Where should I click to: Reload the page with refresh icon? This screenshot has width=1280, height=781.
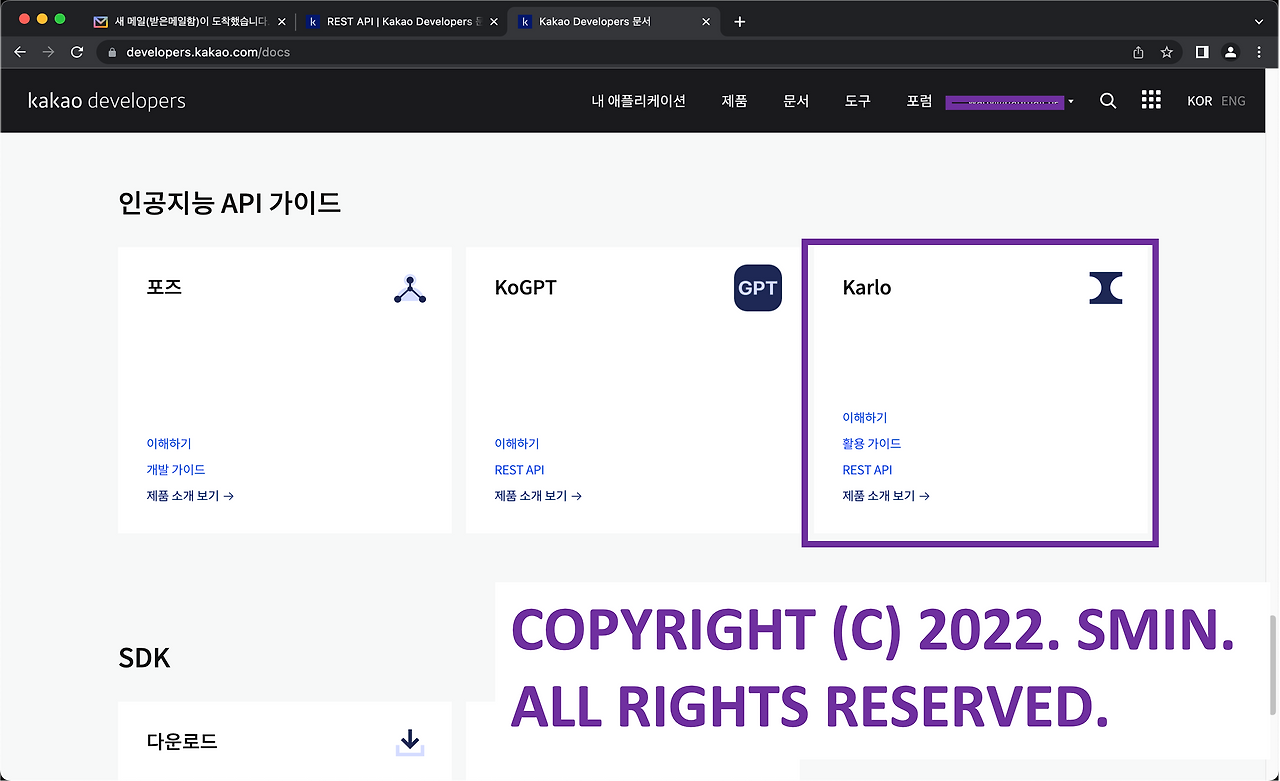[77, 52]
